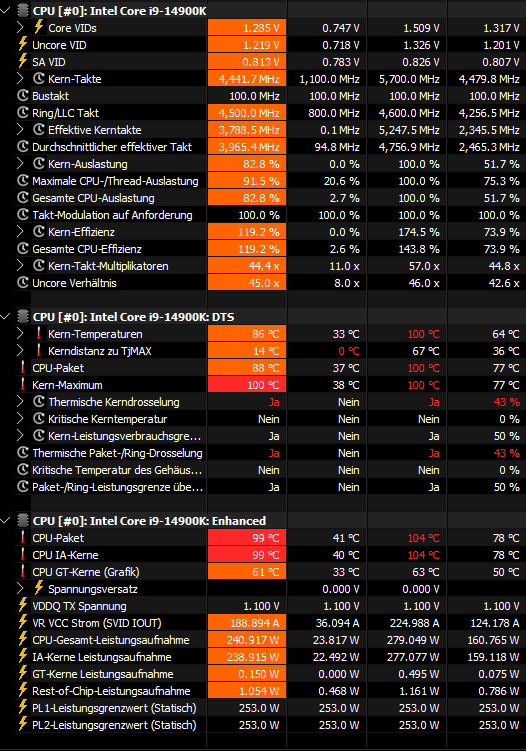Click the clock icon beside Paket-/Ring-Leistungsgrenze

click(x=23, y=487)
